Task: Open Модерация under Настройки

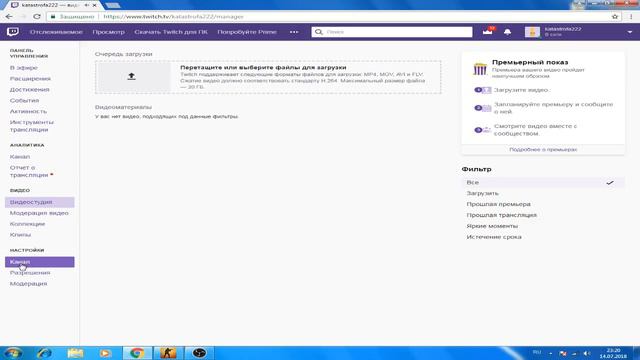Action: 29,284
